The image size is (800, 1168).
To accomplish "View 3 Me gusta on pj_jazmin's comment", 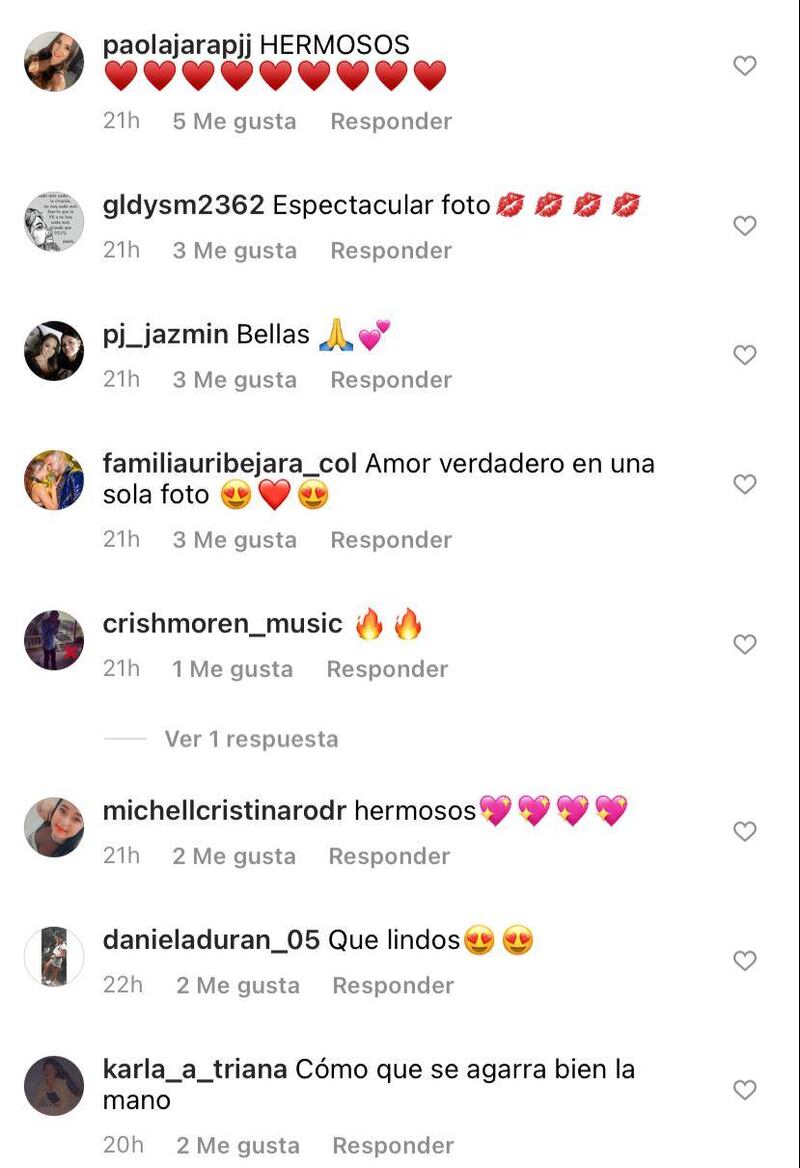I will (x=235, y=380).
